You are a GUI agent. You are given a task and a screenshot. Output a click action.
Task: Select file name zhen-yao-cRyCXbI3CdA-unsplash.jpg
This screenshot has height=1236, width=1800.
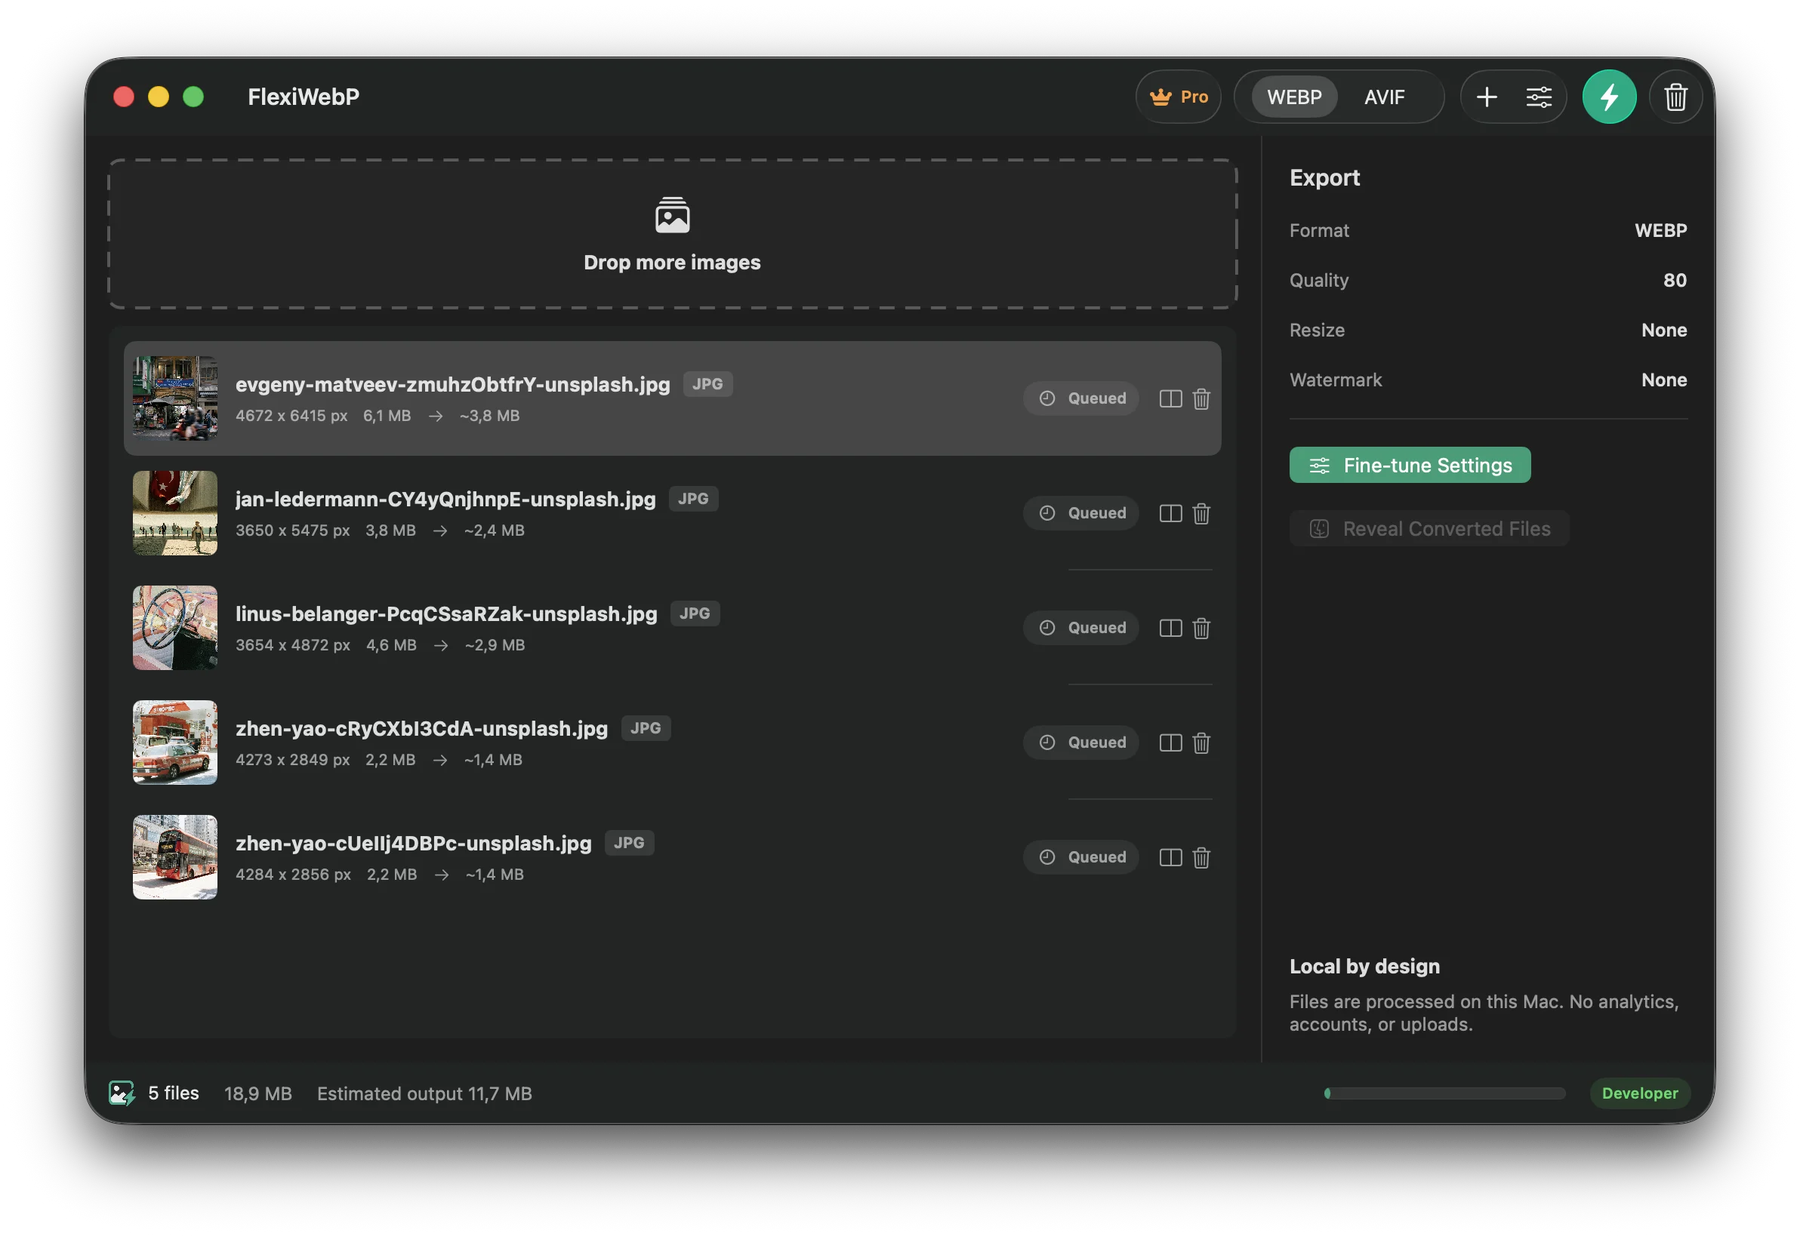[x=422, y=728]
